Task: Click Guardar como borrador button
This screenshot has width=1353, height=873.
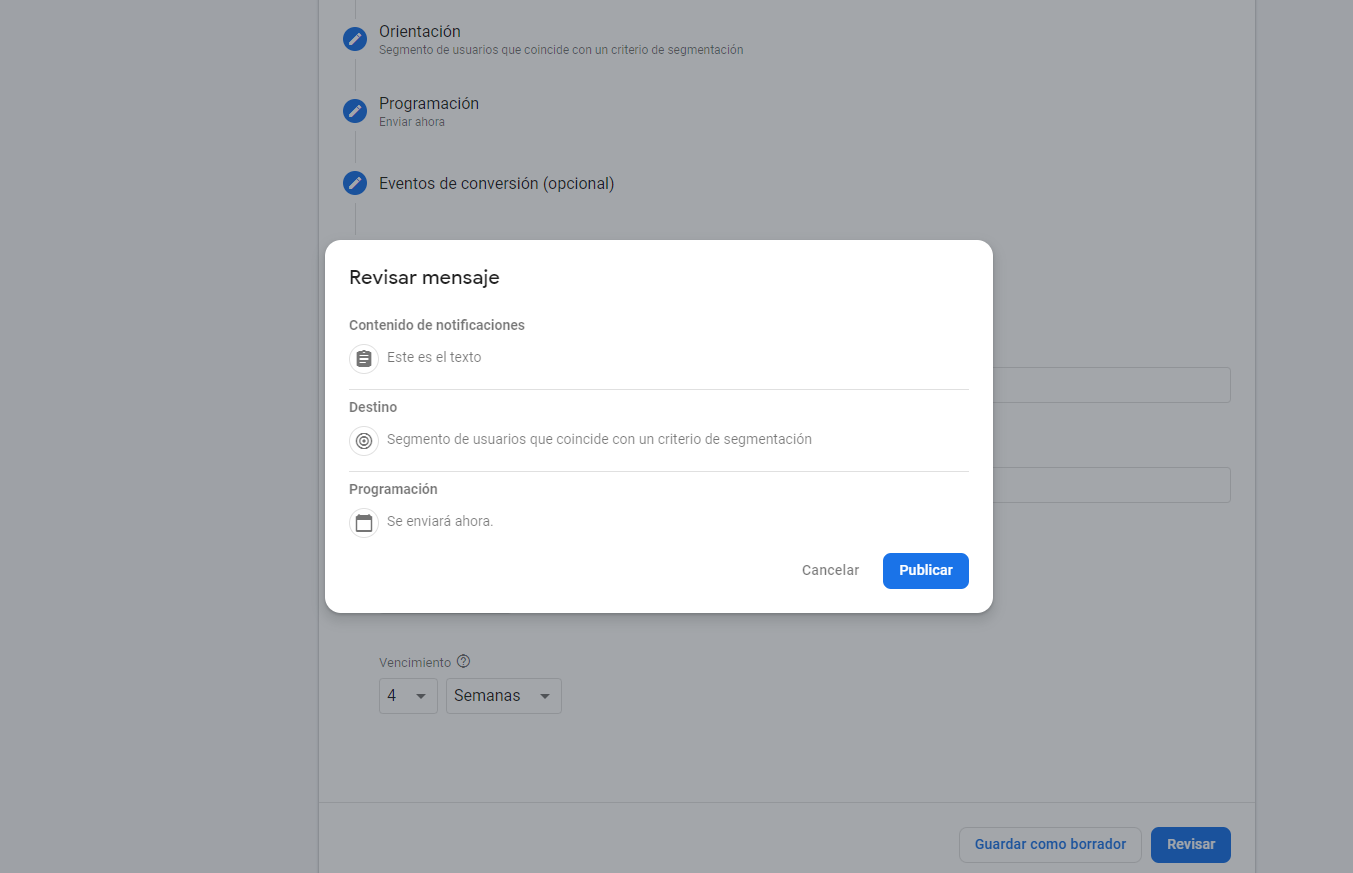Action: [1050, 844]
